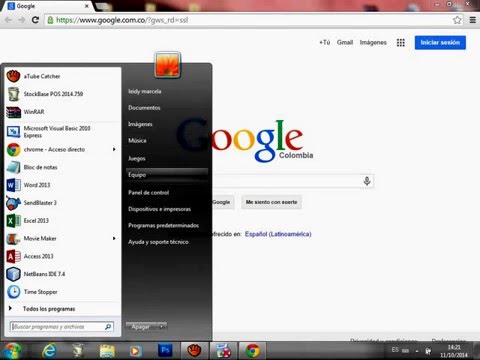Launch Microsoft Visual Basic 2010 Express
Viewport: 480px width, 360px height.
click(x=62, y=132)
